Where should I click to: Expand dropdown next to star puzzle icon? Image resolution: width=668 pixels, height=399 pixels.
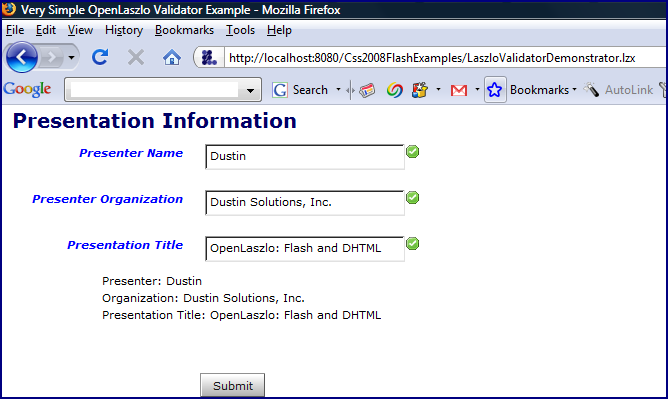pos(438,89)
